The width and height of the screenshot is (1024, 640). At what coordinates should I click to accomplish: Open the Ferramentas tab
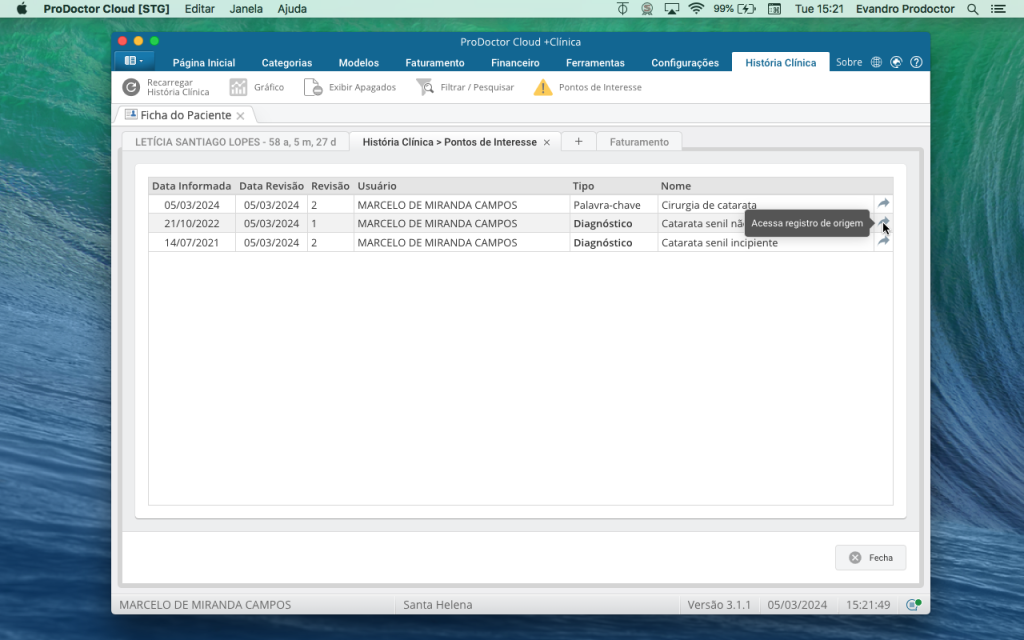595,63
